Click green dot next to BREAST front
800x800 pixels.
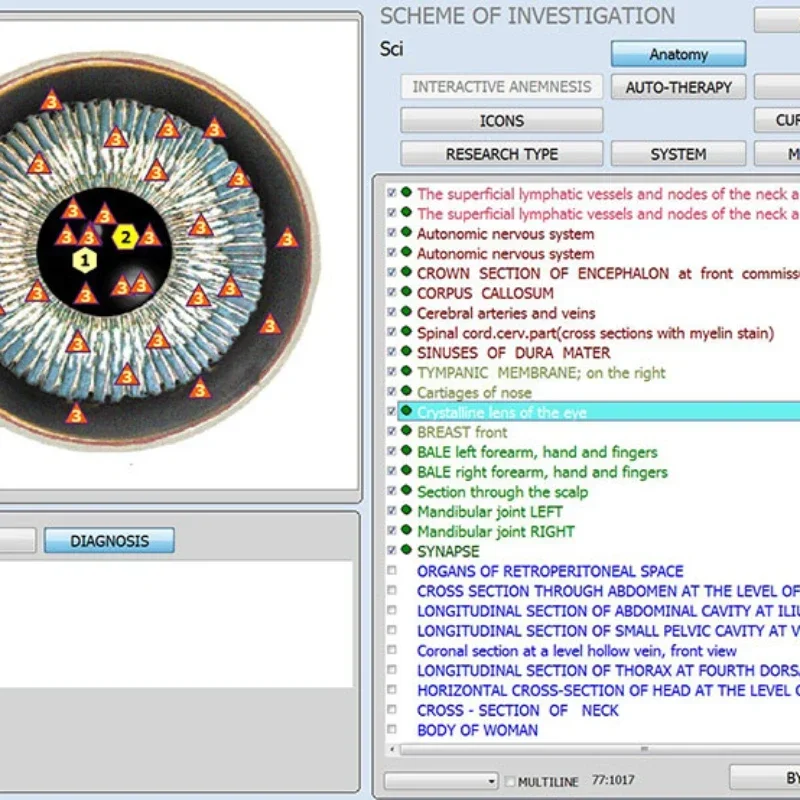click(406, 431)
